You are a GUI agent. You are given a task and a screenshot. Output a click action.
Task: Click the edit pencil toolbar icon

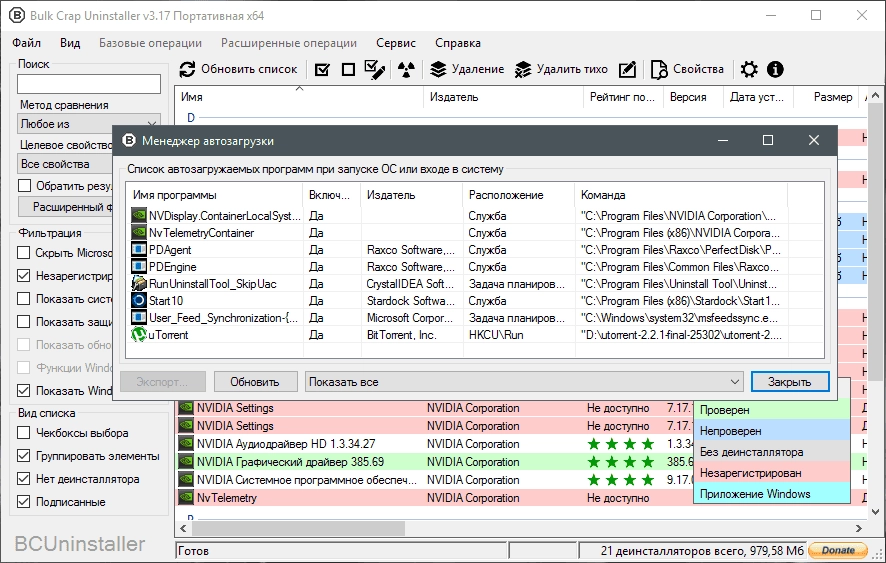click(627, 70)
